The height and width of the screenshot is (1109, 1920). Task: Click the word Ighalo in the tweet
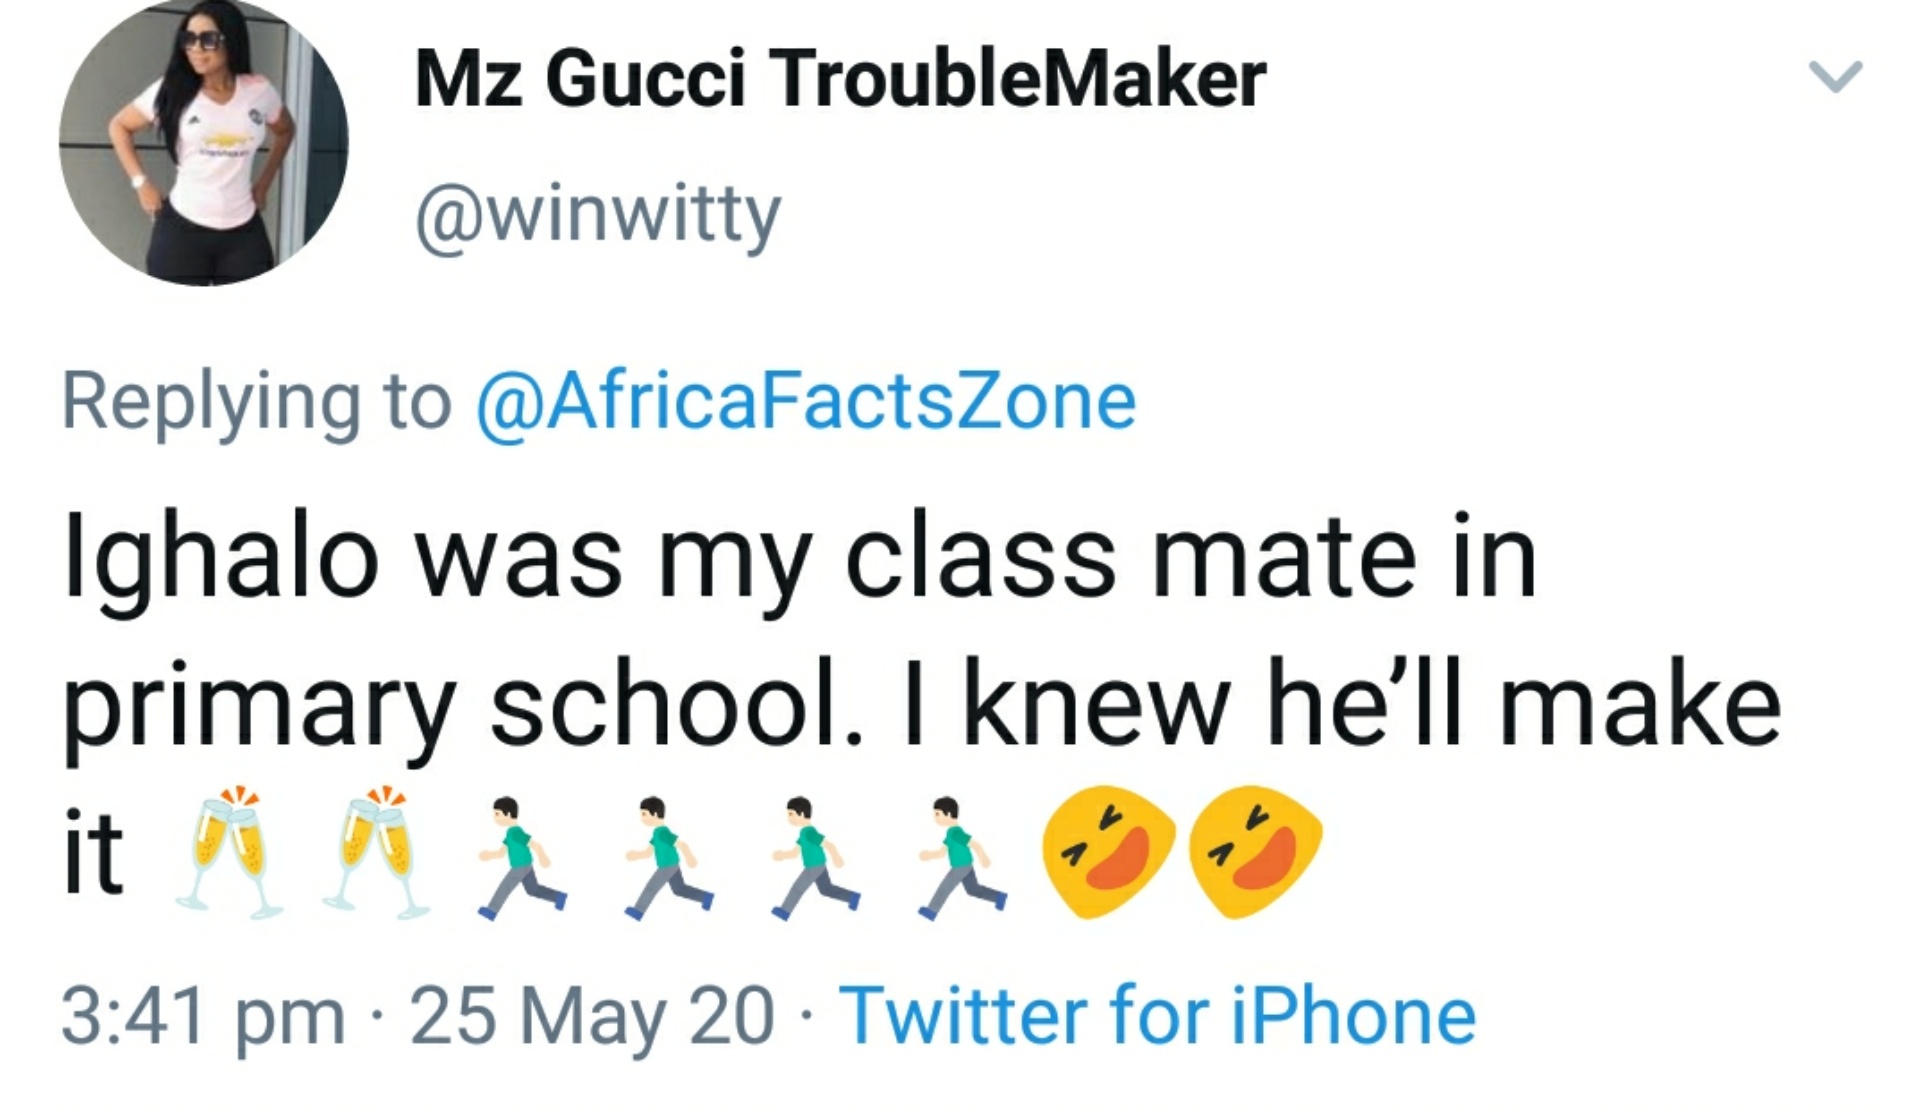point(221,560)
